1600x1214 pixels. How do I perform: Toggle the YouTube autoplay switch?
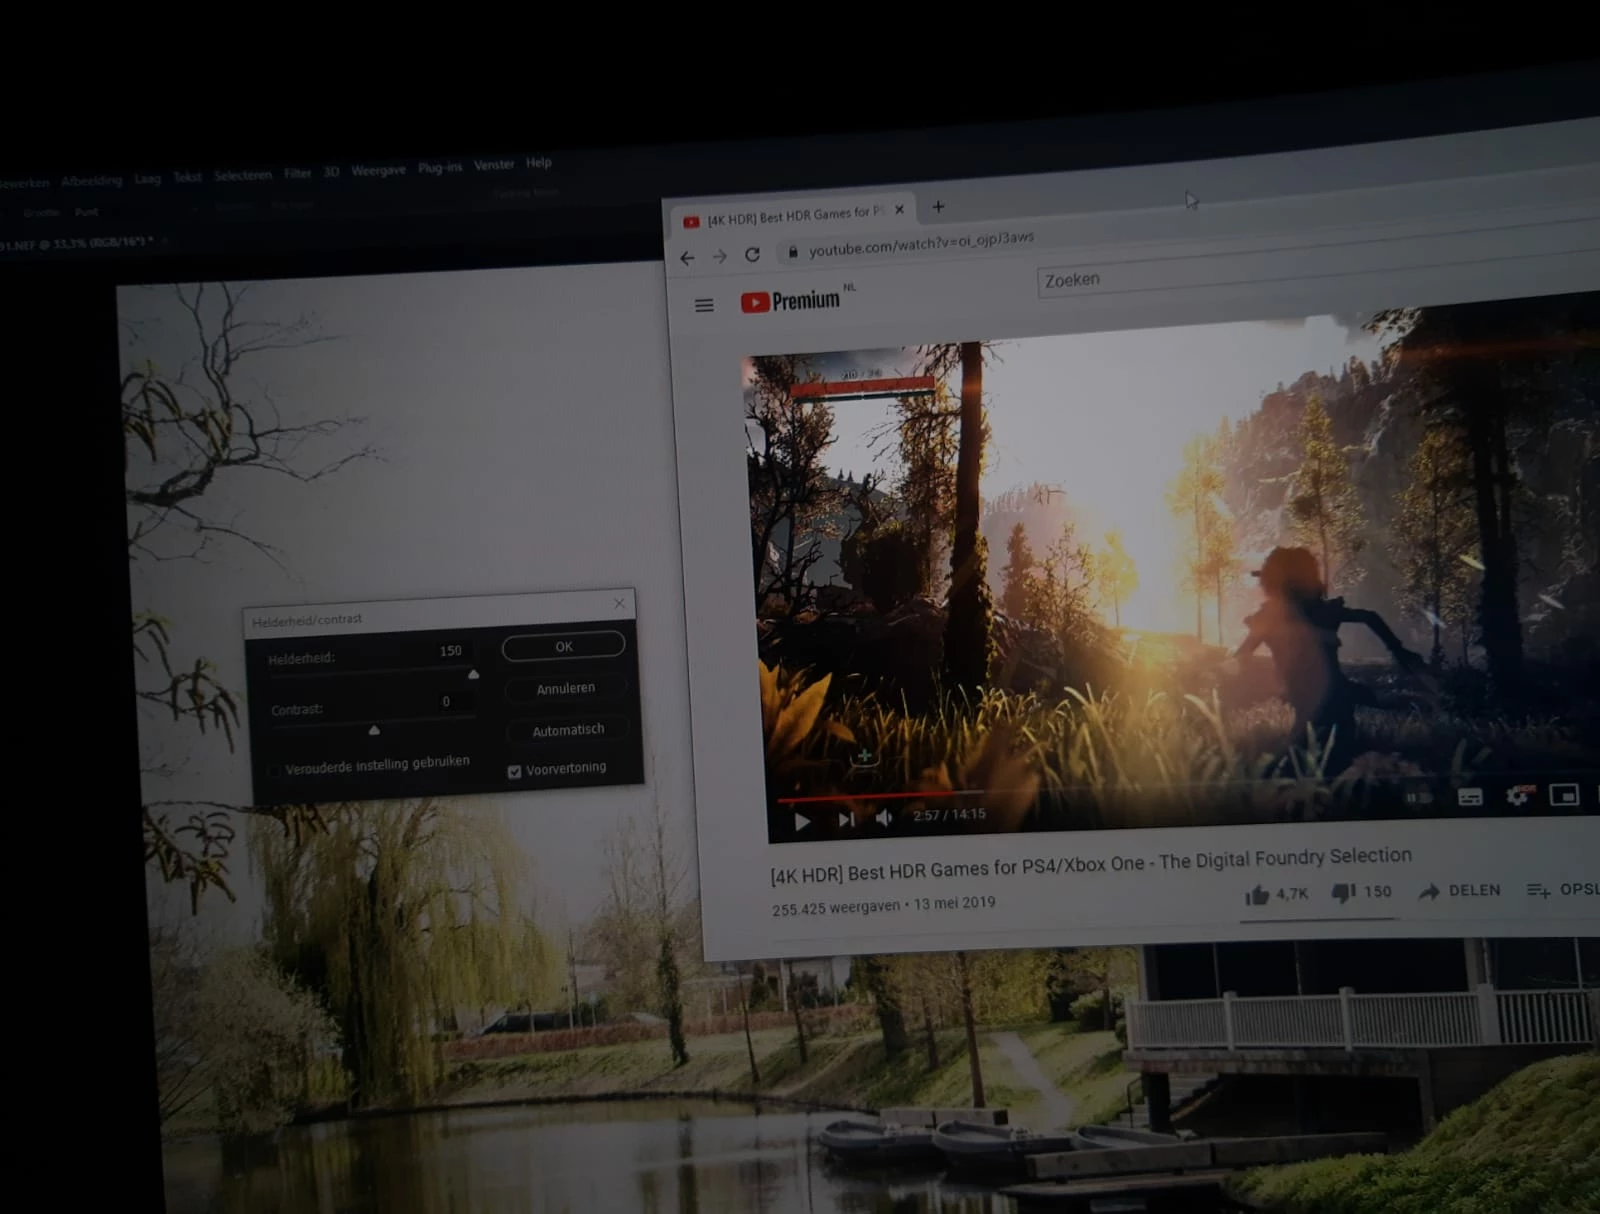point(1419,798)
